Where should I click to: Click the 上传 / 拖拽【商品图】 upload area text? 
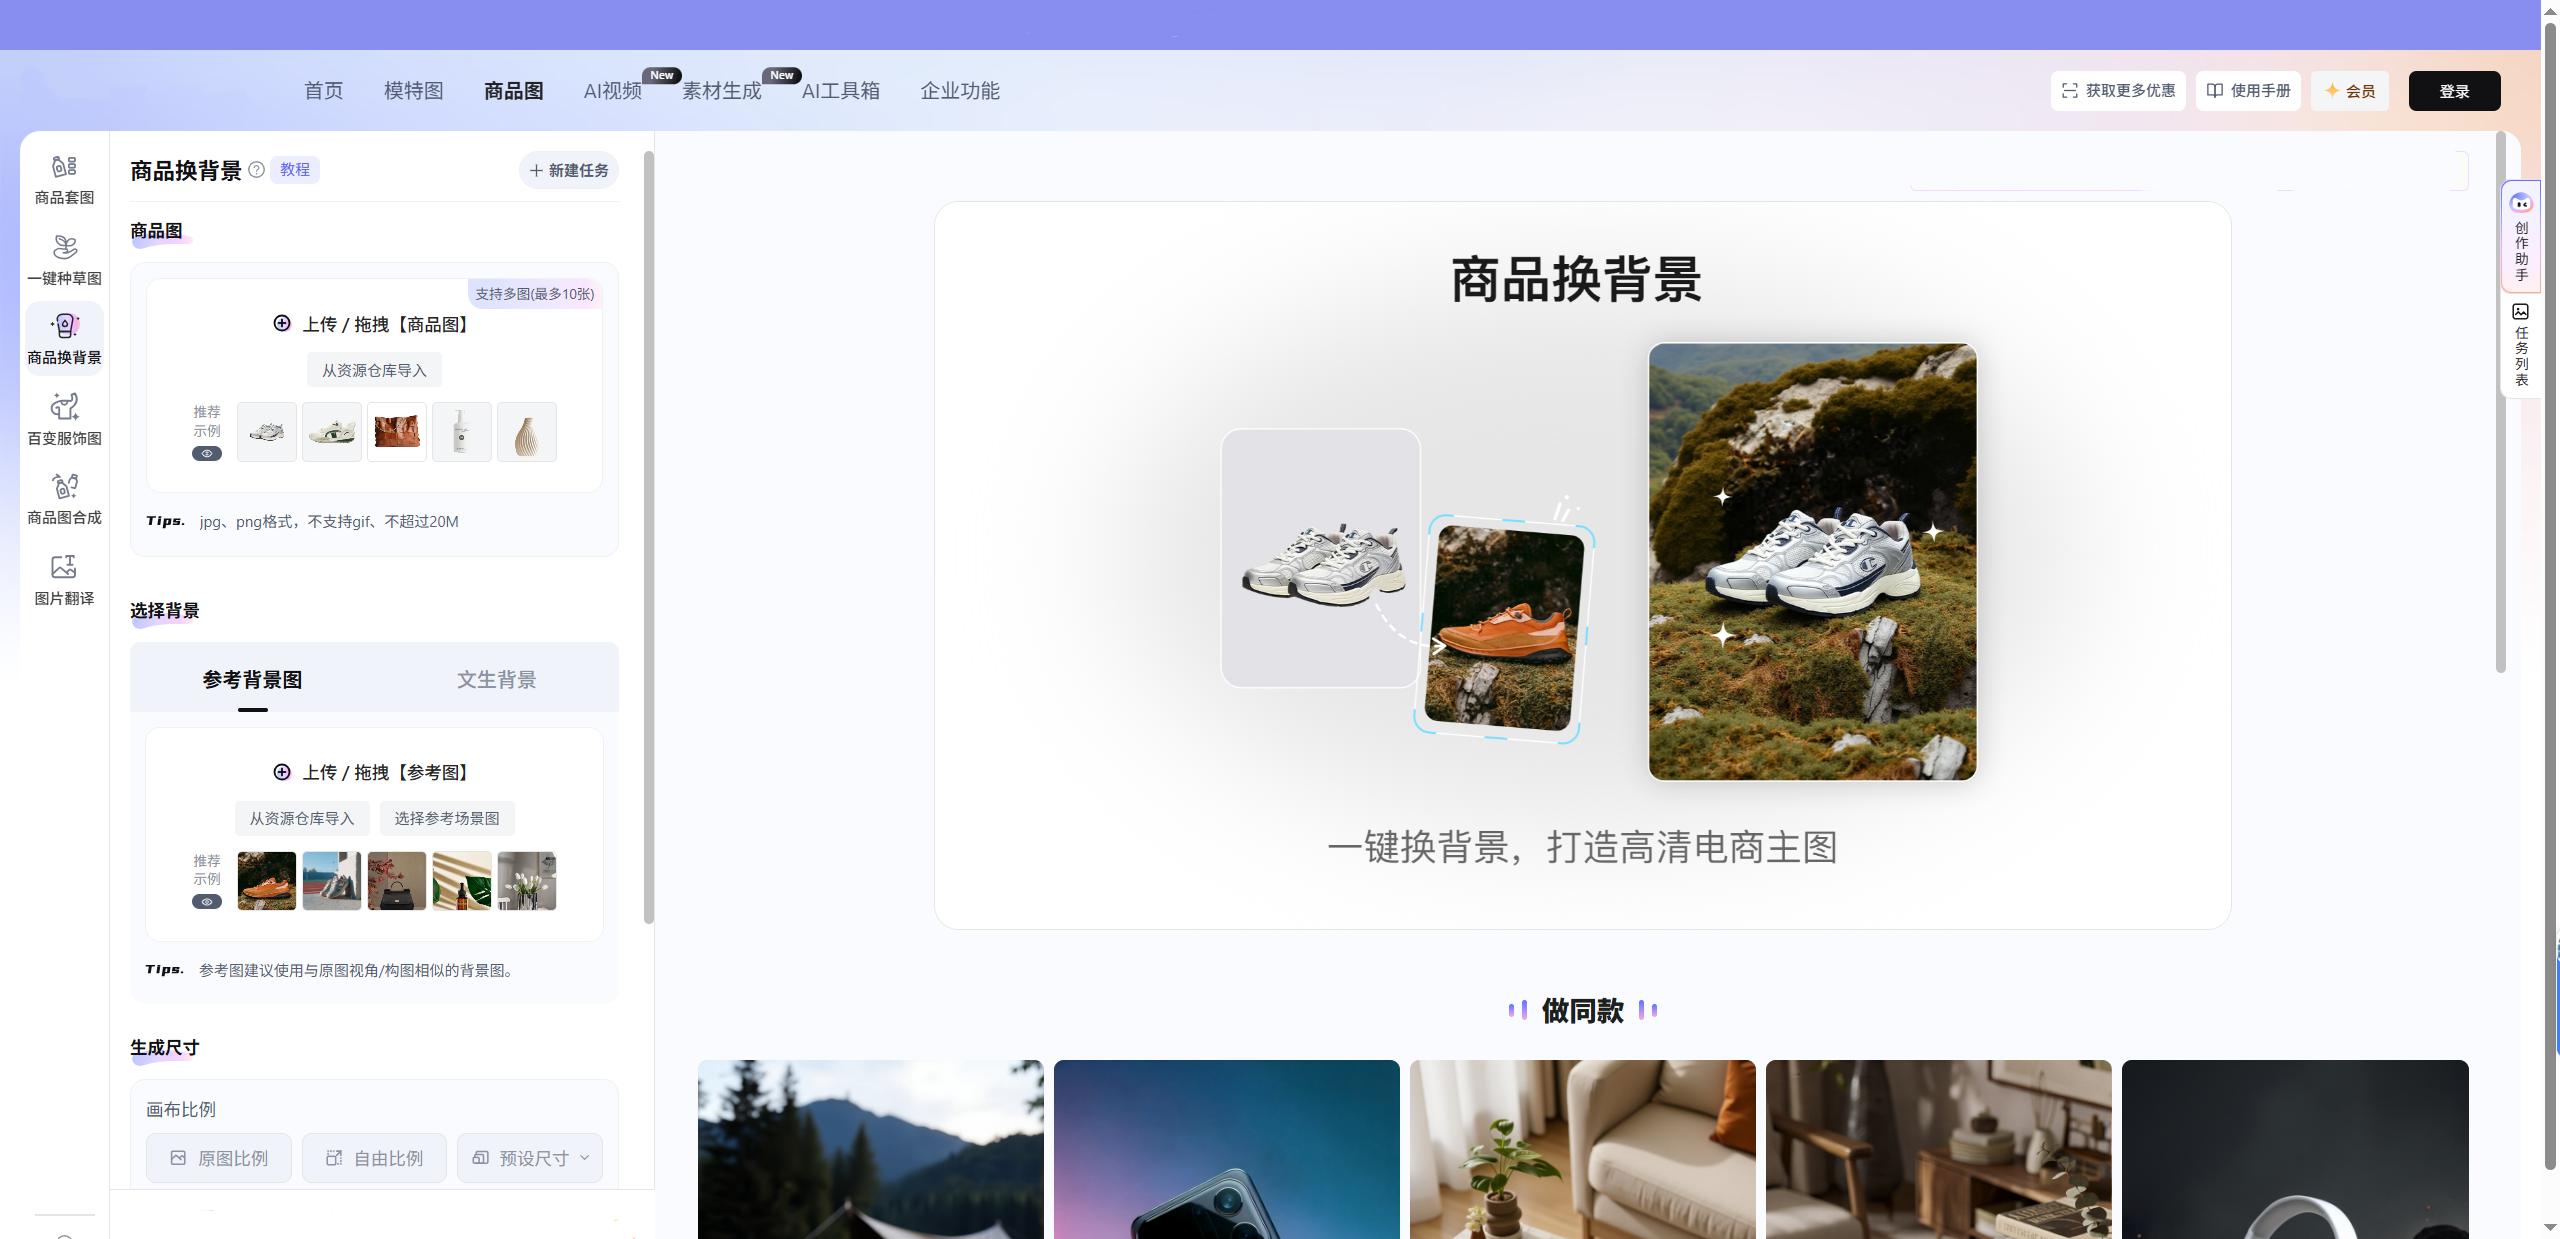coord(386,325)
